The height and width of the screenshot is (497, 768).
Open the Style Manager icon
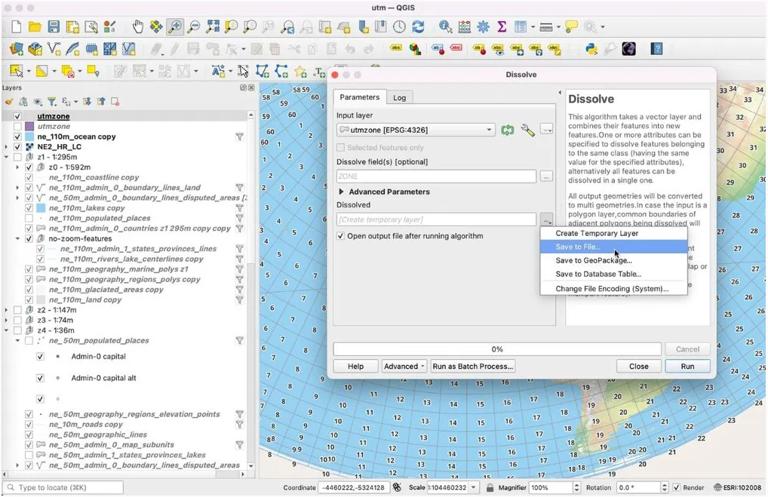click(x=110, y=26)
